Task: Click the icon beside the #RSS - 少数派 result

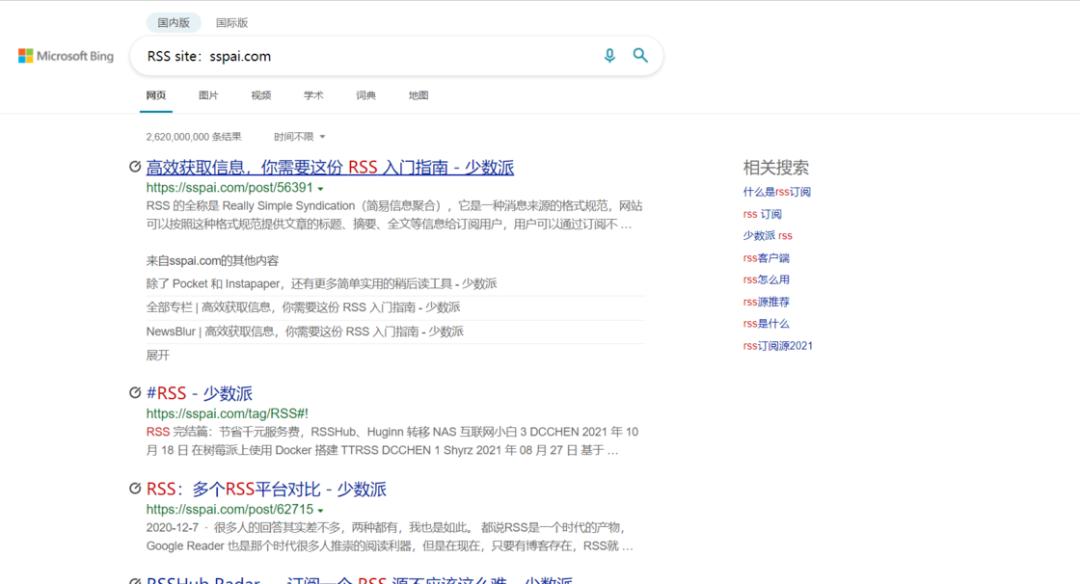Action: click(135, 393)
